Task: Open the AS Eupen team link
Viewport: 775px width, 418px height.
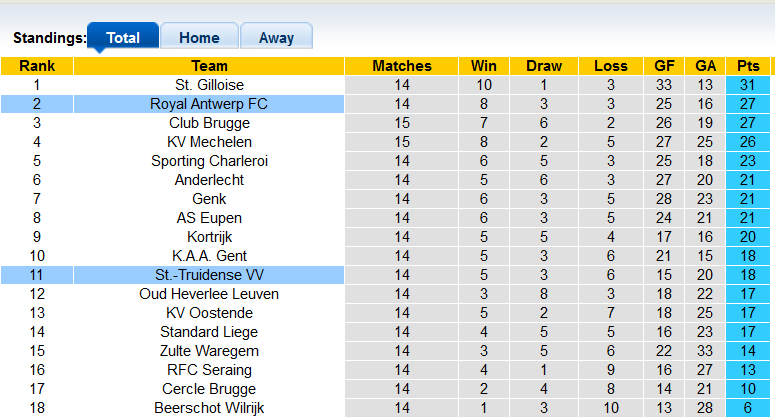Action: (209, 218)
